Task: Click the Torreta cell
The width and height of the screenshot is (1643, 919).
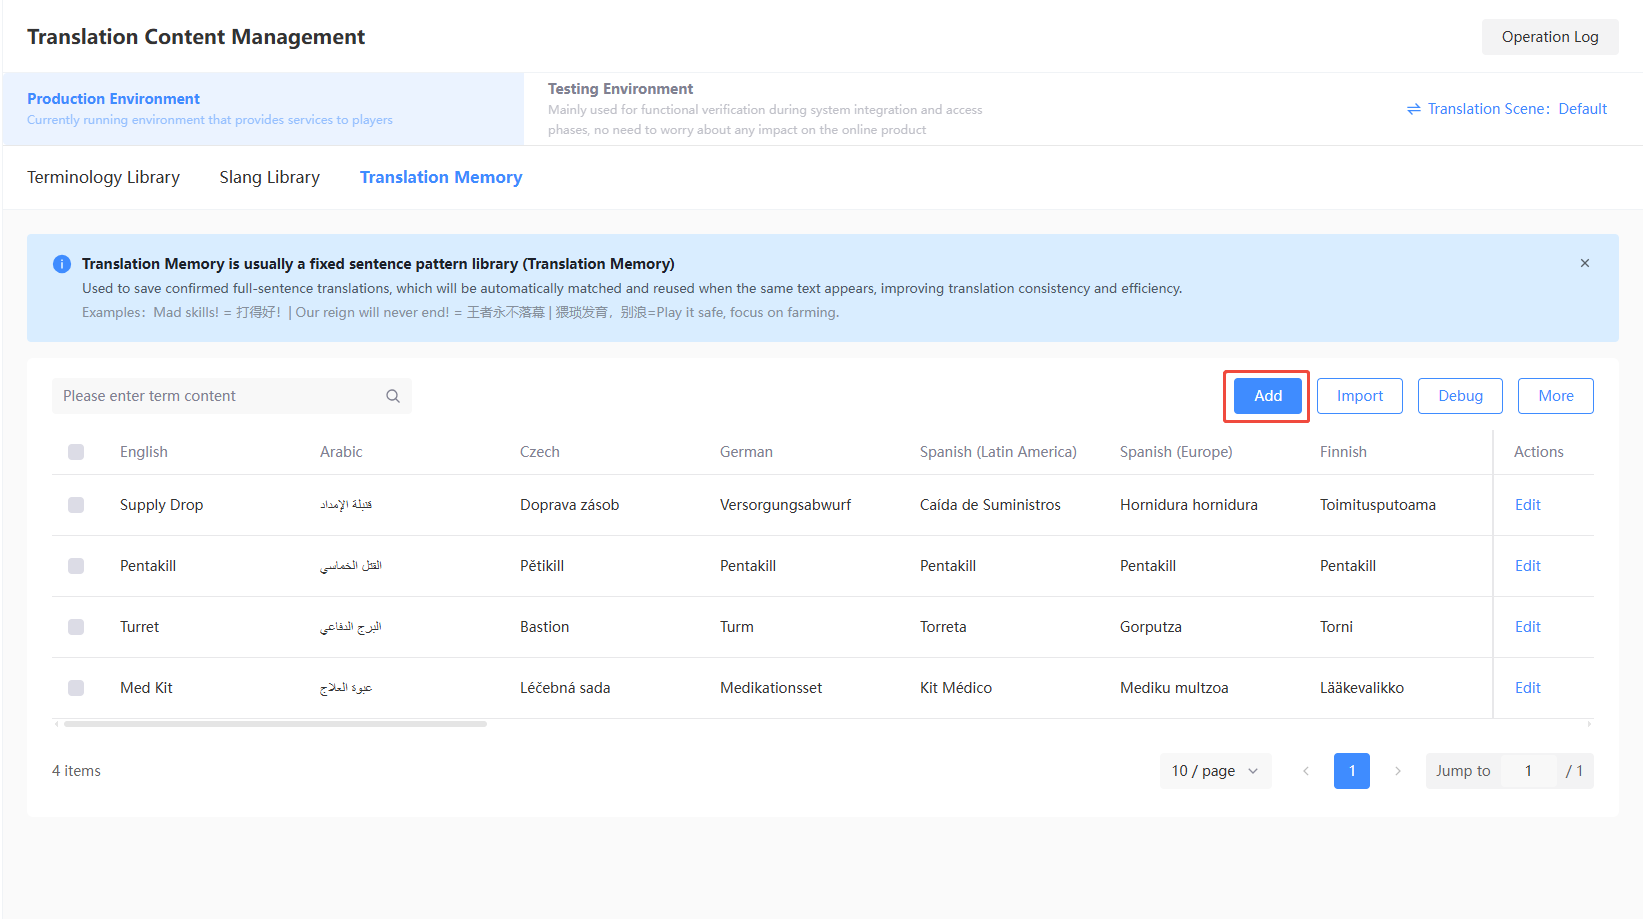Action: coord(943,627)
